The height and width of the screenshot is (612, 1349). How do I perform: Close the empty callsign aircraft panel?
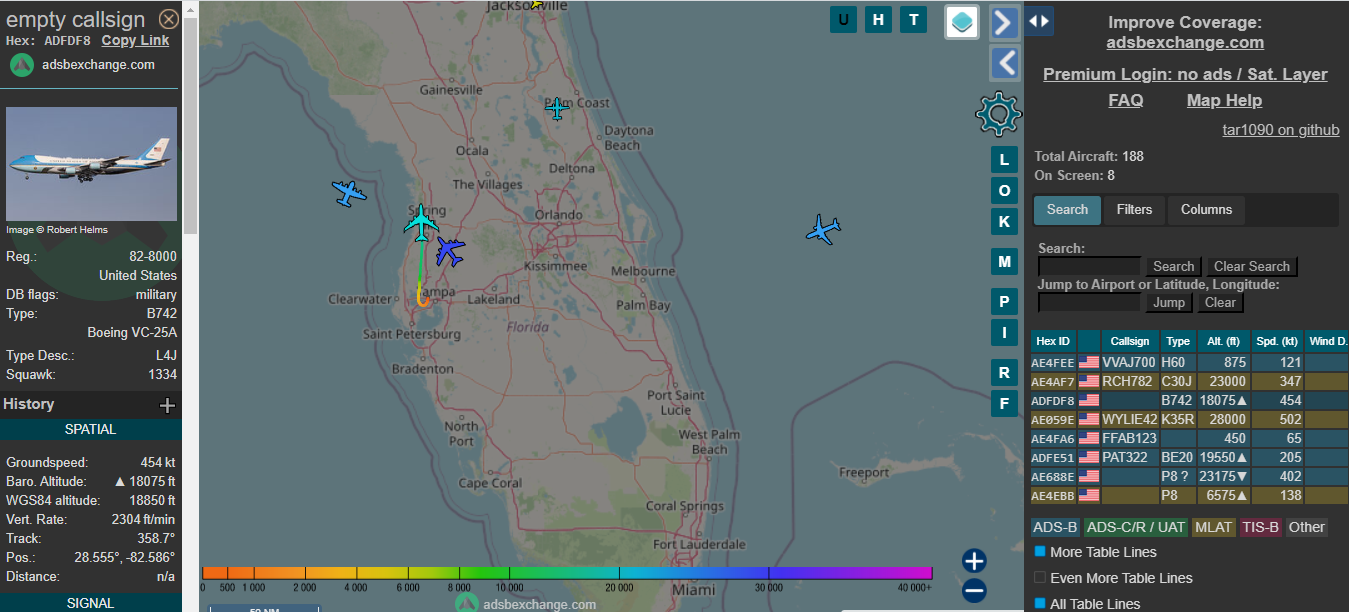coord(169,19)
